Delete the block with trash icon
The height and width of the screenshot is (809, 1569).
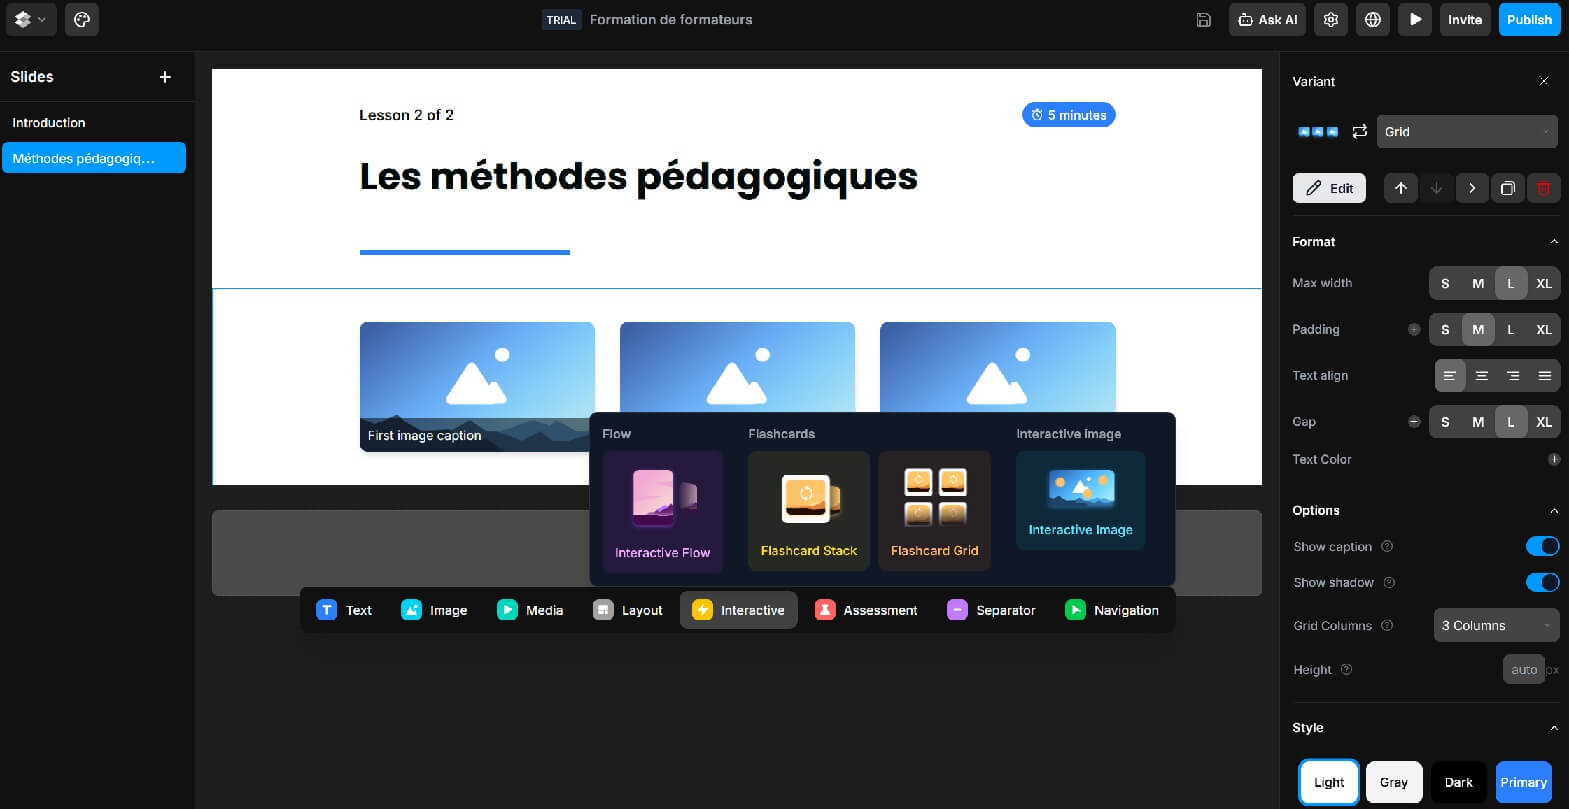coord(1544,188)
